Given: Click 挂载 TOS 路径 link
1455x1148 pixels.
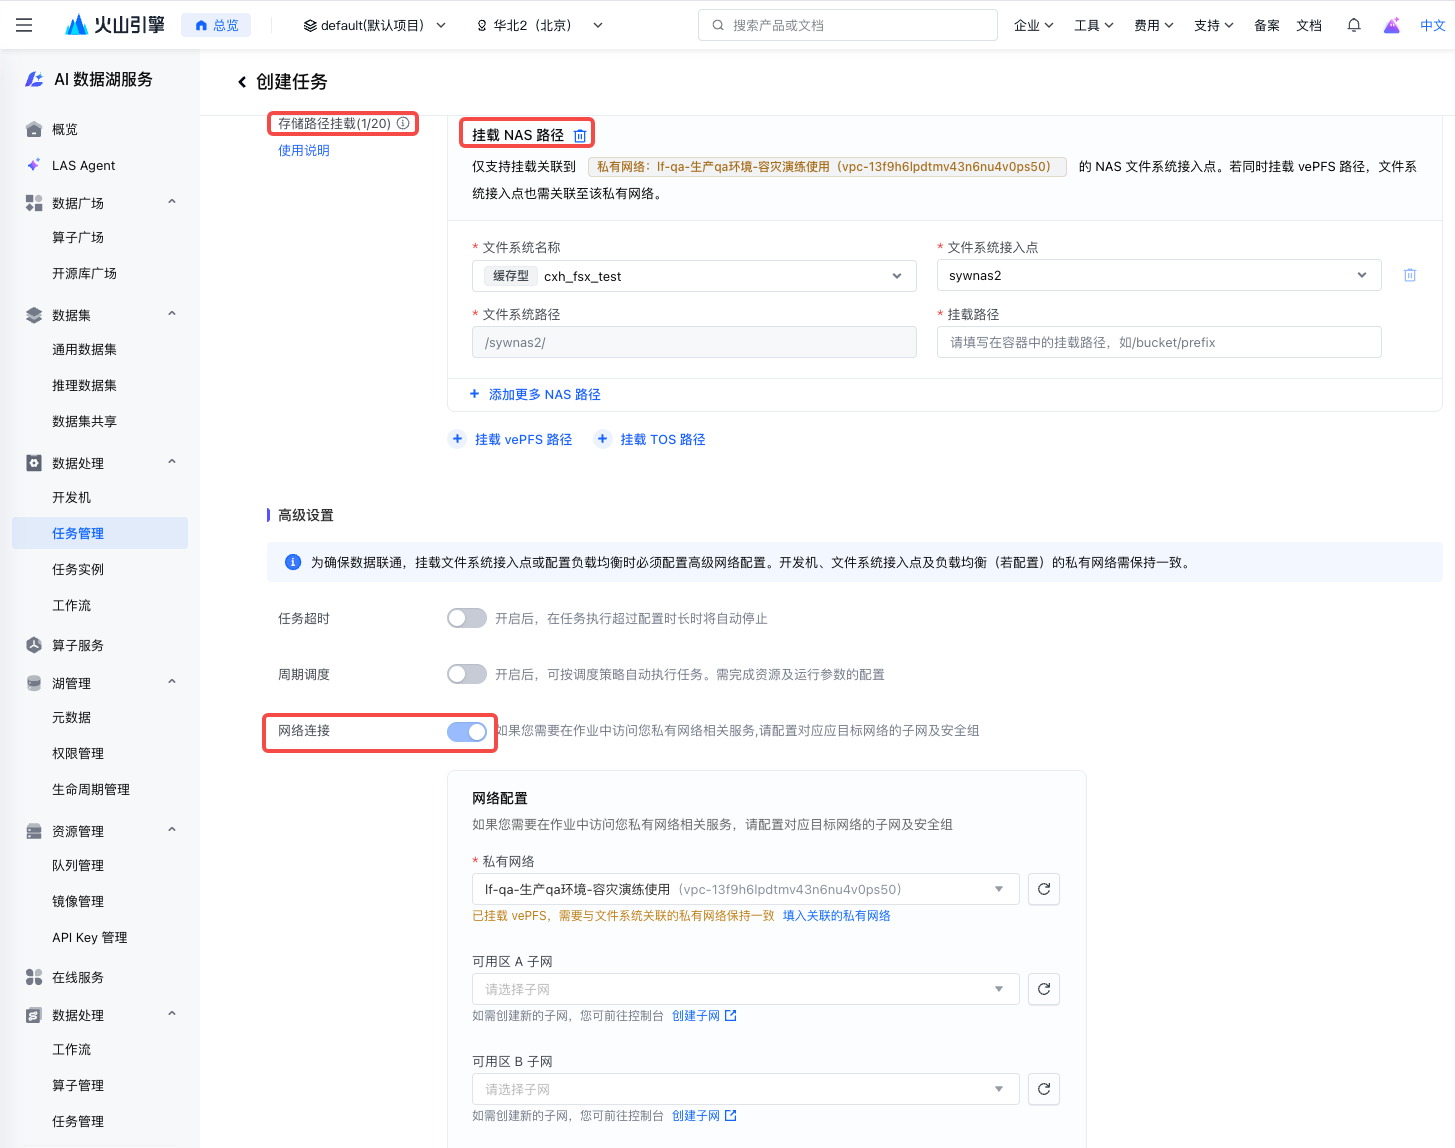Looking at the screenshot, I should [662, 439].
